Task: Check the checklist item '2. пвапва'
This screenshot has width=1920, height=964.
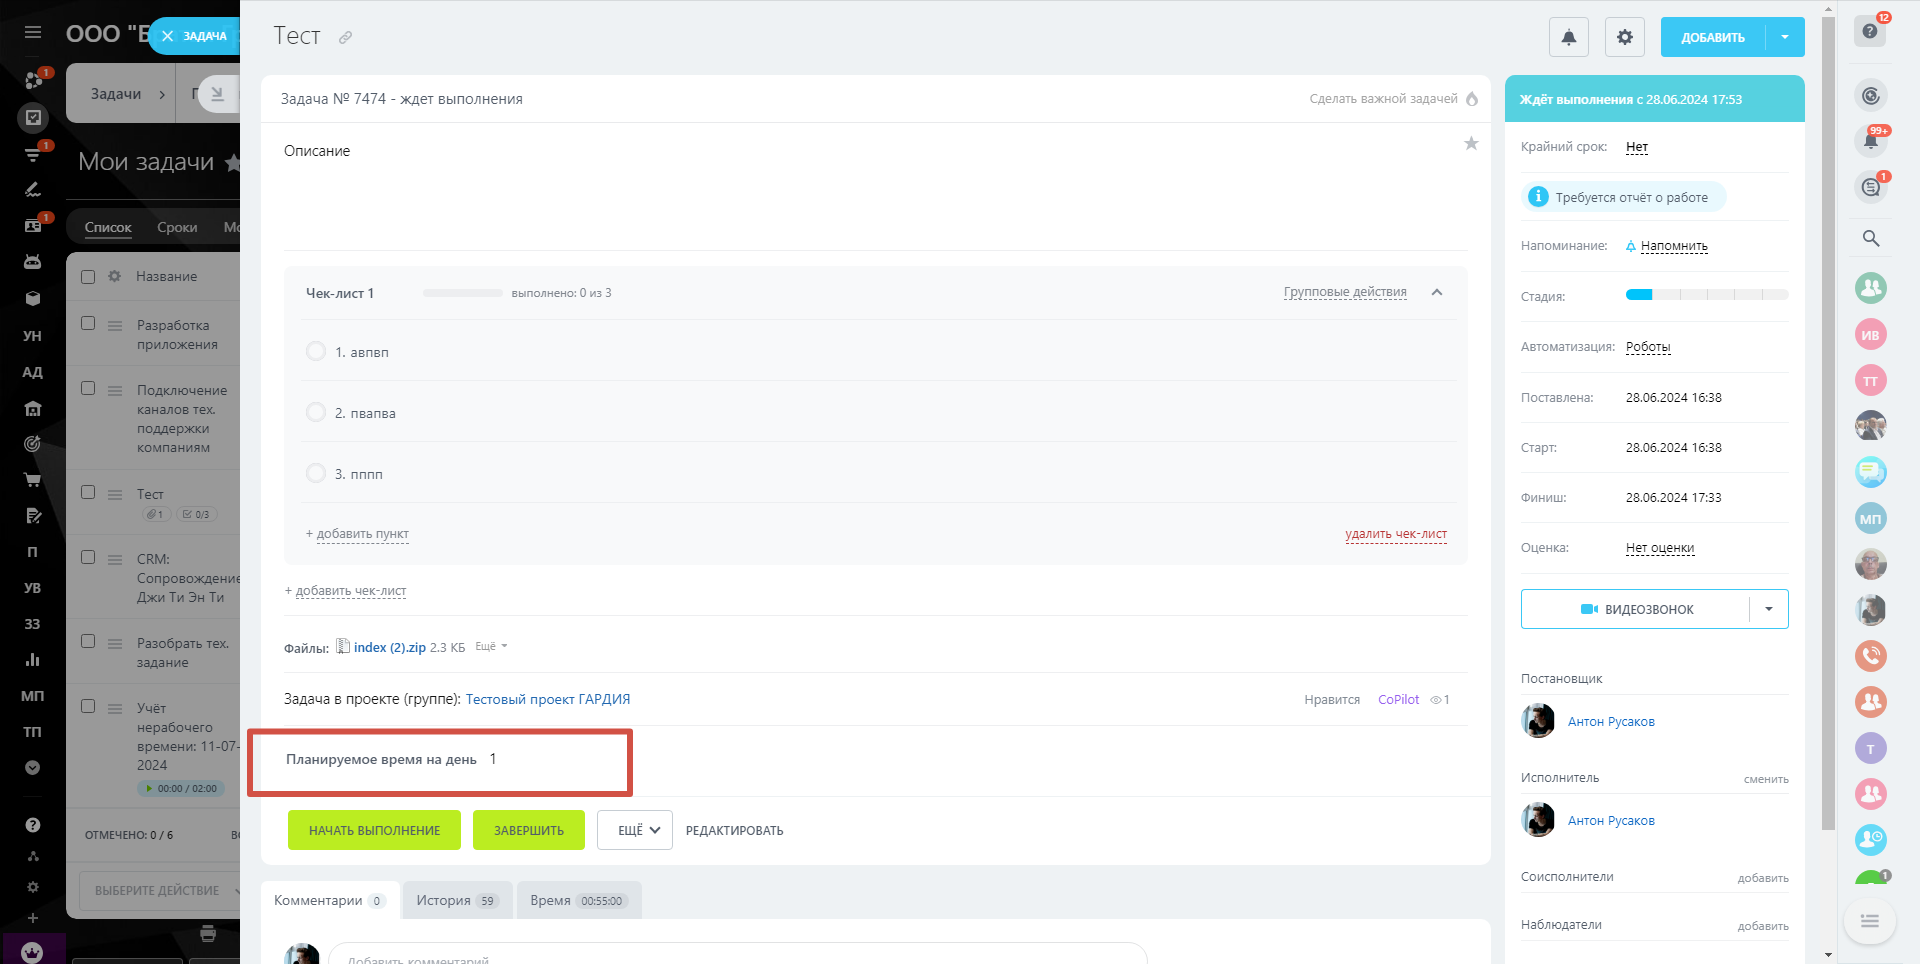Action: coord(316,413)
